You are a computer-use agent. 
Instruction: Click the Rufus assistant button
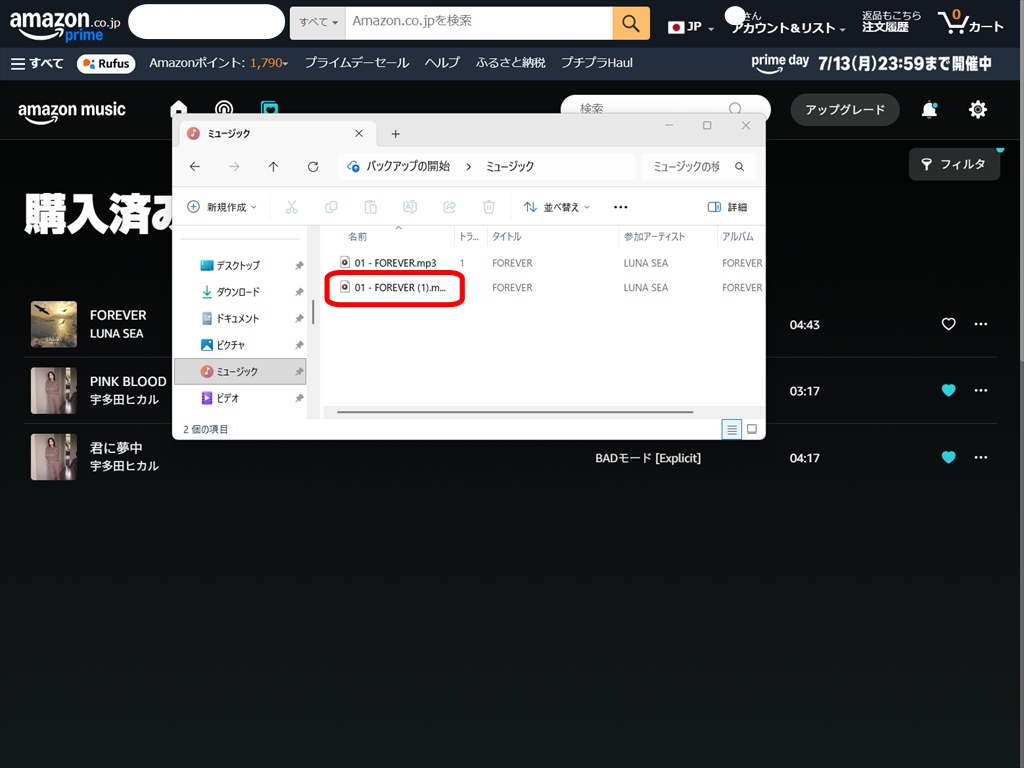(x=106, y=63)
